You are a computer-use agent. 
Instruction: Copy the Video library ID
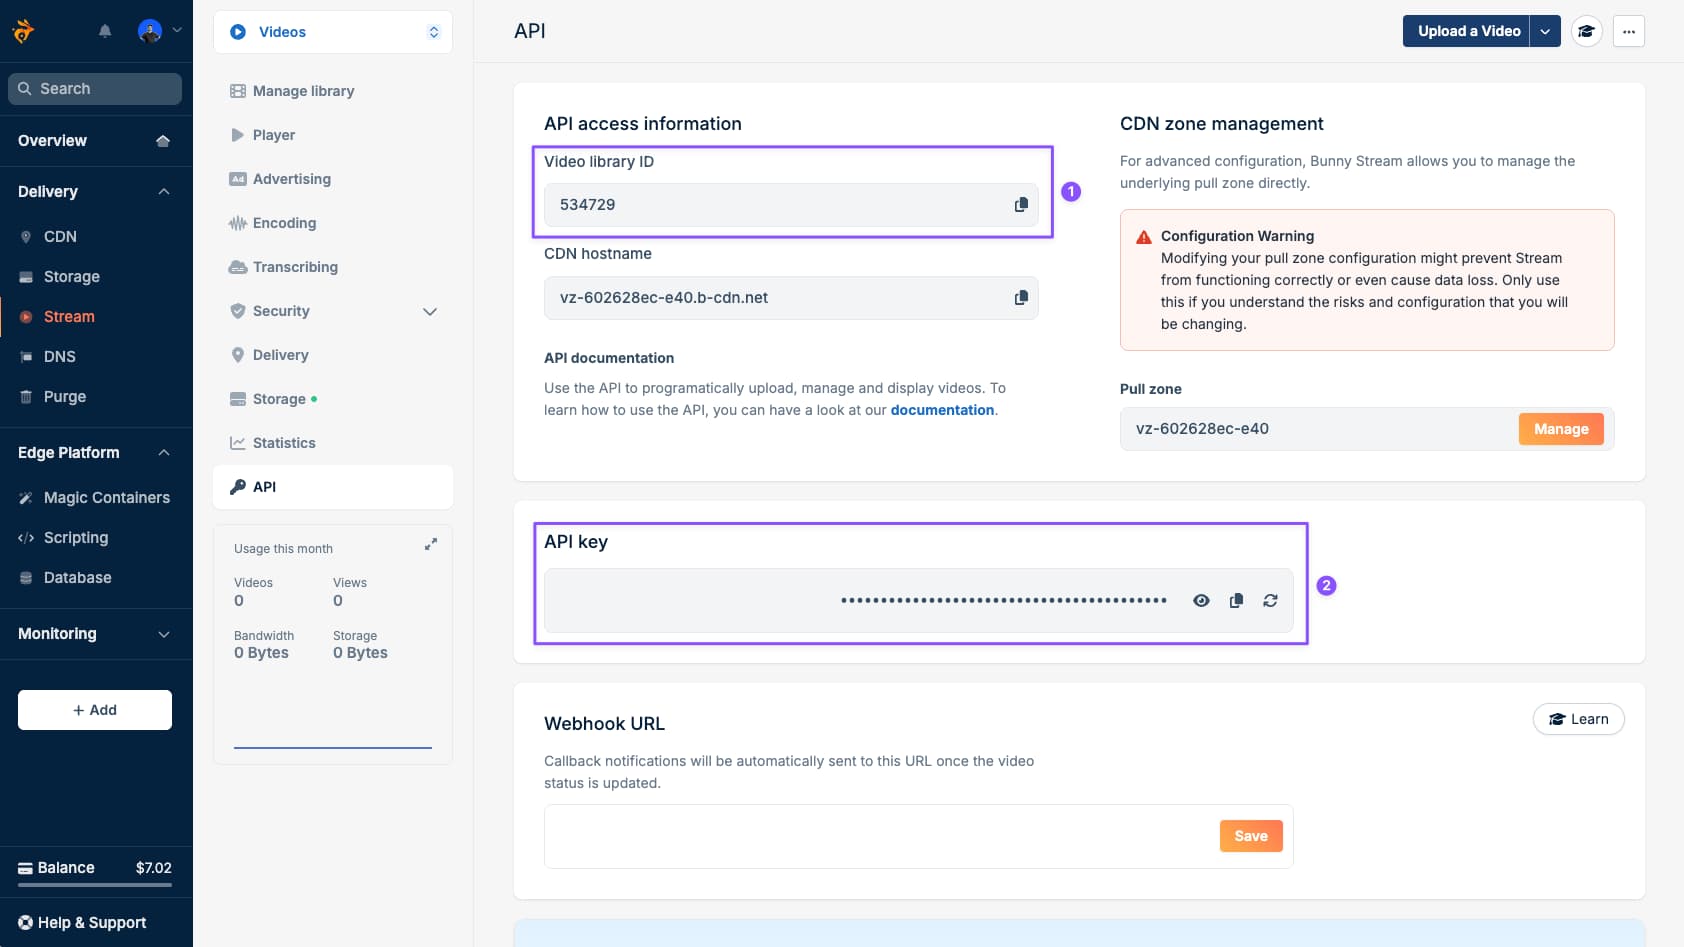pos(1021,204)
